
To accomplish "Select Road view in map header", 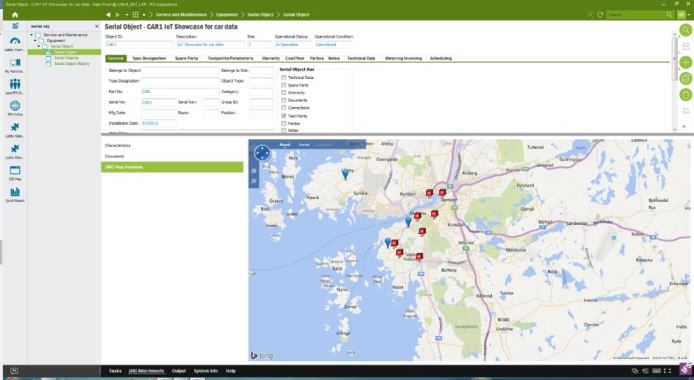I will click(285, 145).
